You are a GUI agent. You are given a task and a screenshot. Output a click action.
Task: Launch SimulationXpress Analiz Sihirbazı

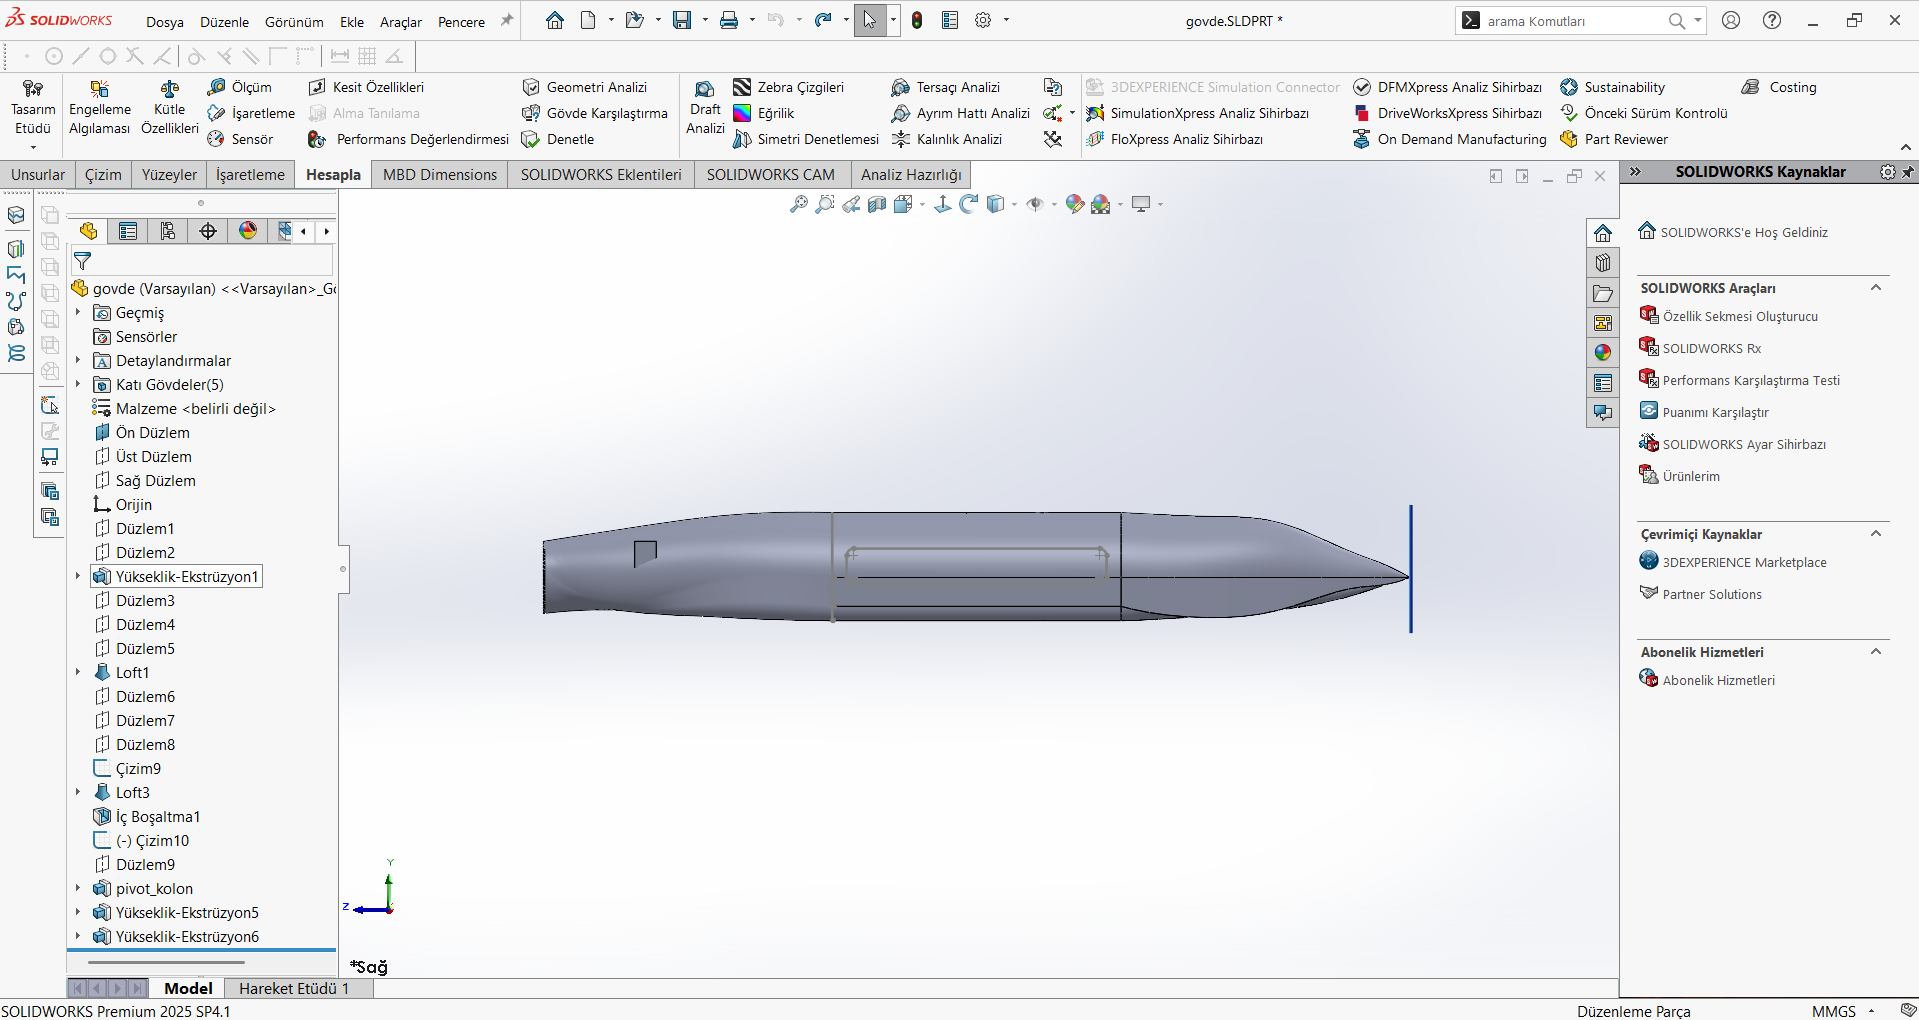click(1198, 113)
